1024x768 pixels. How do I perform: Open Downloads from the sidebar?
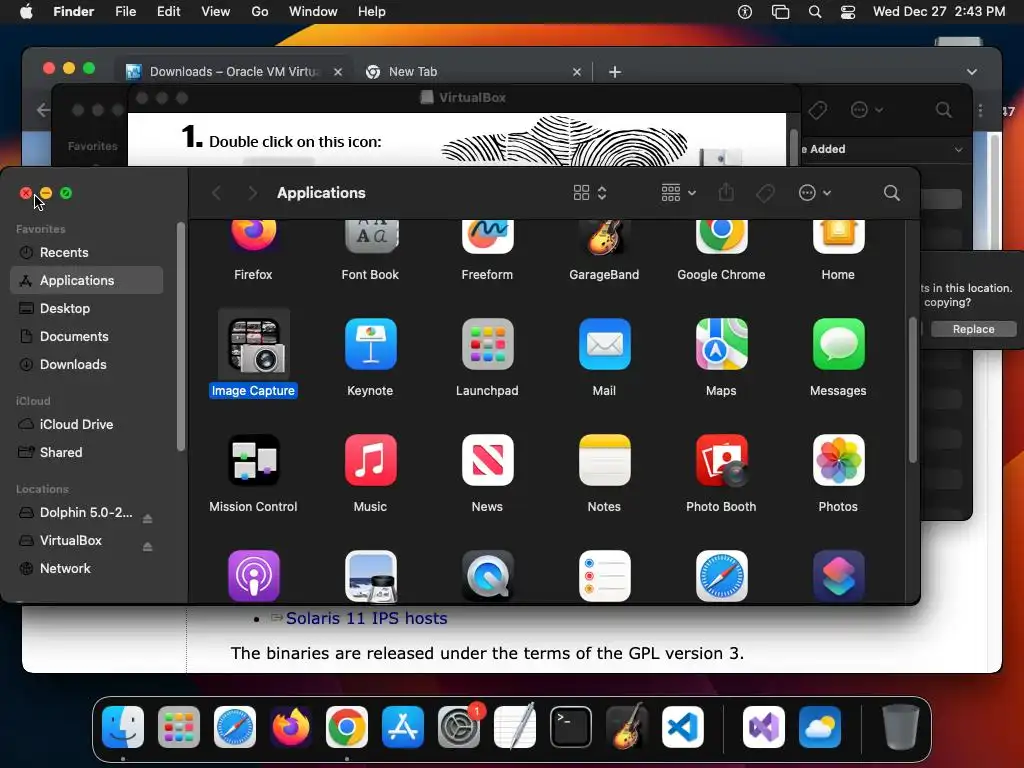click(86, 364)
